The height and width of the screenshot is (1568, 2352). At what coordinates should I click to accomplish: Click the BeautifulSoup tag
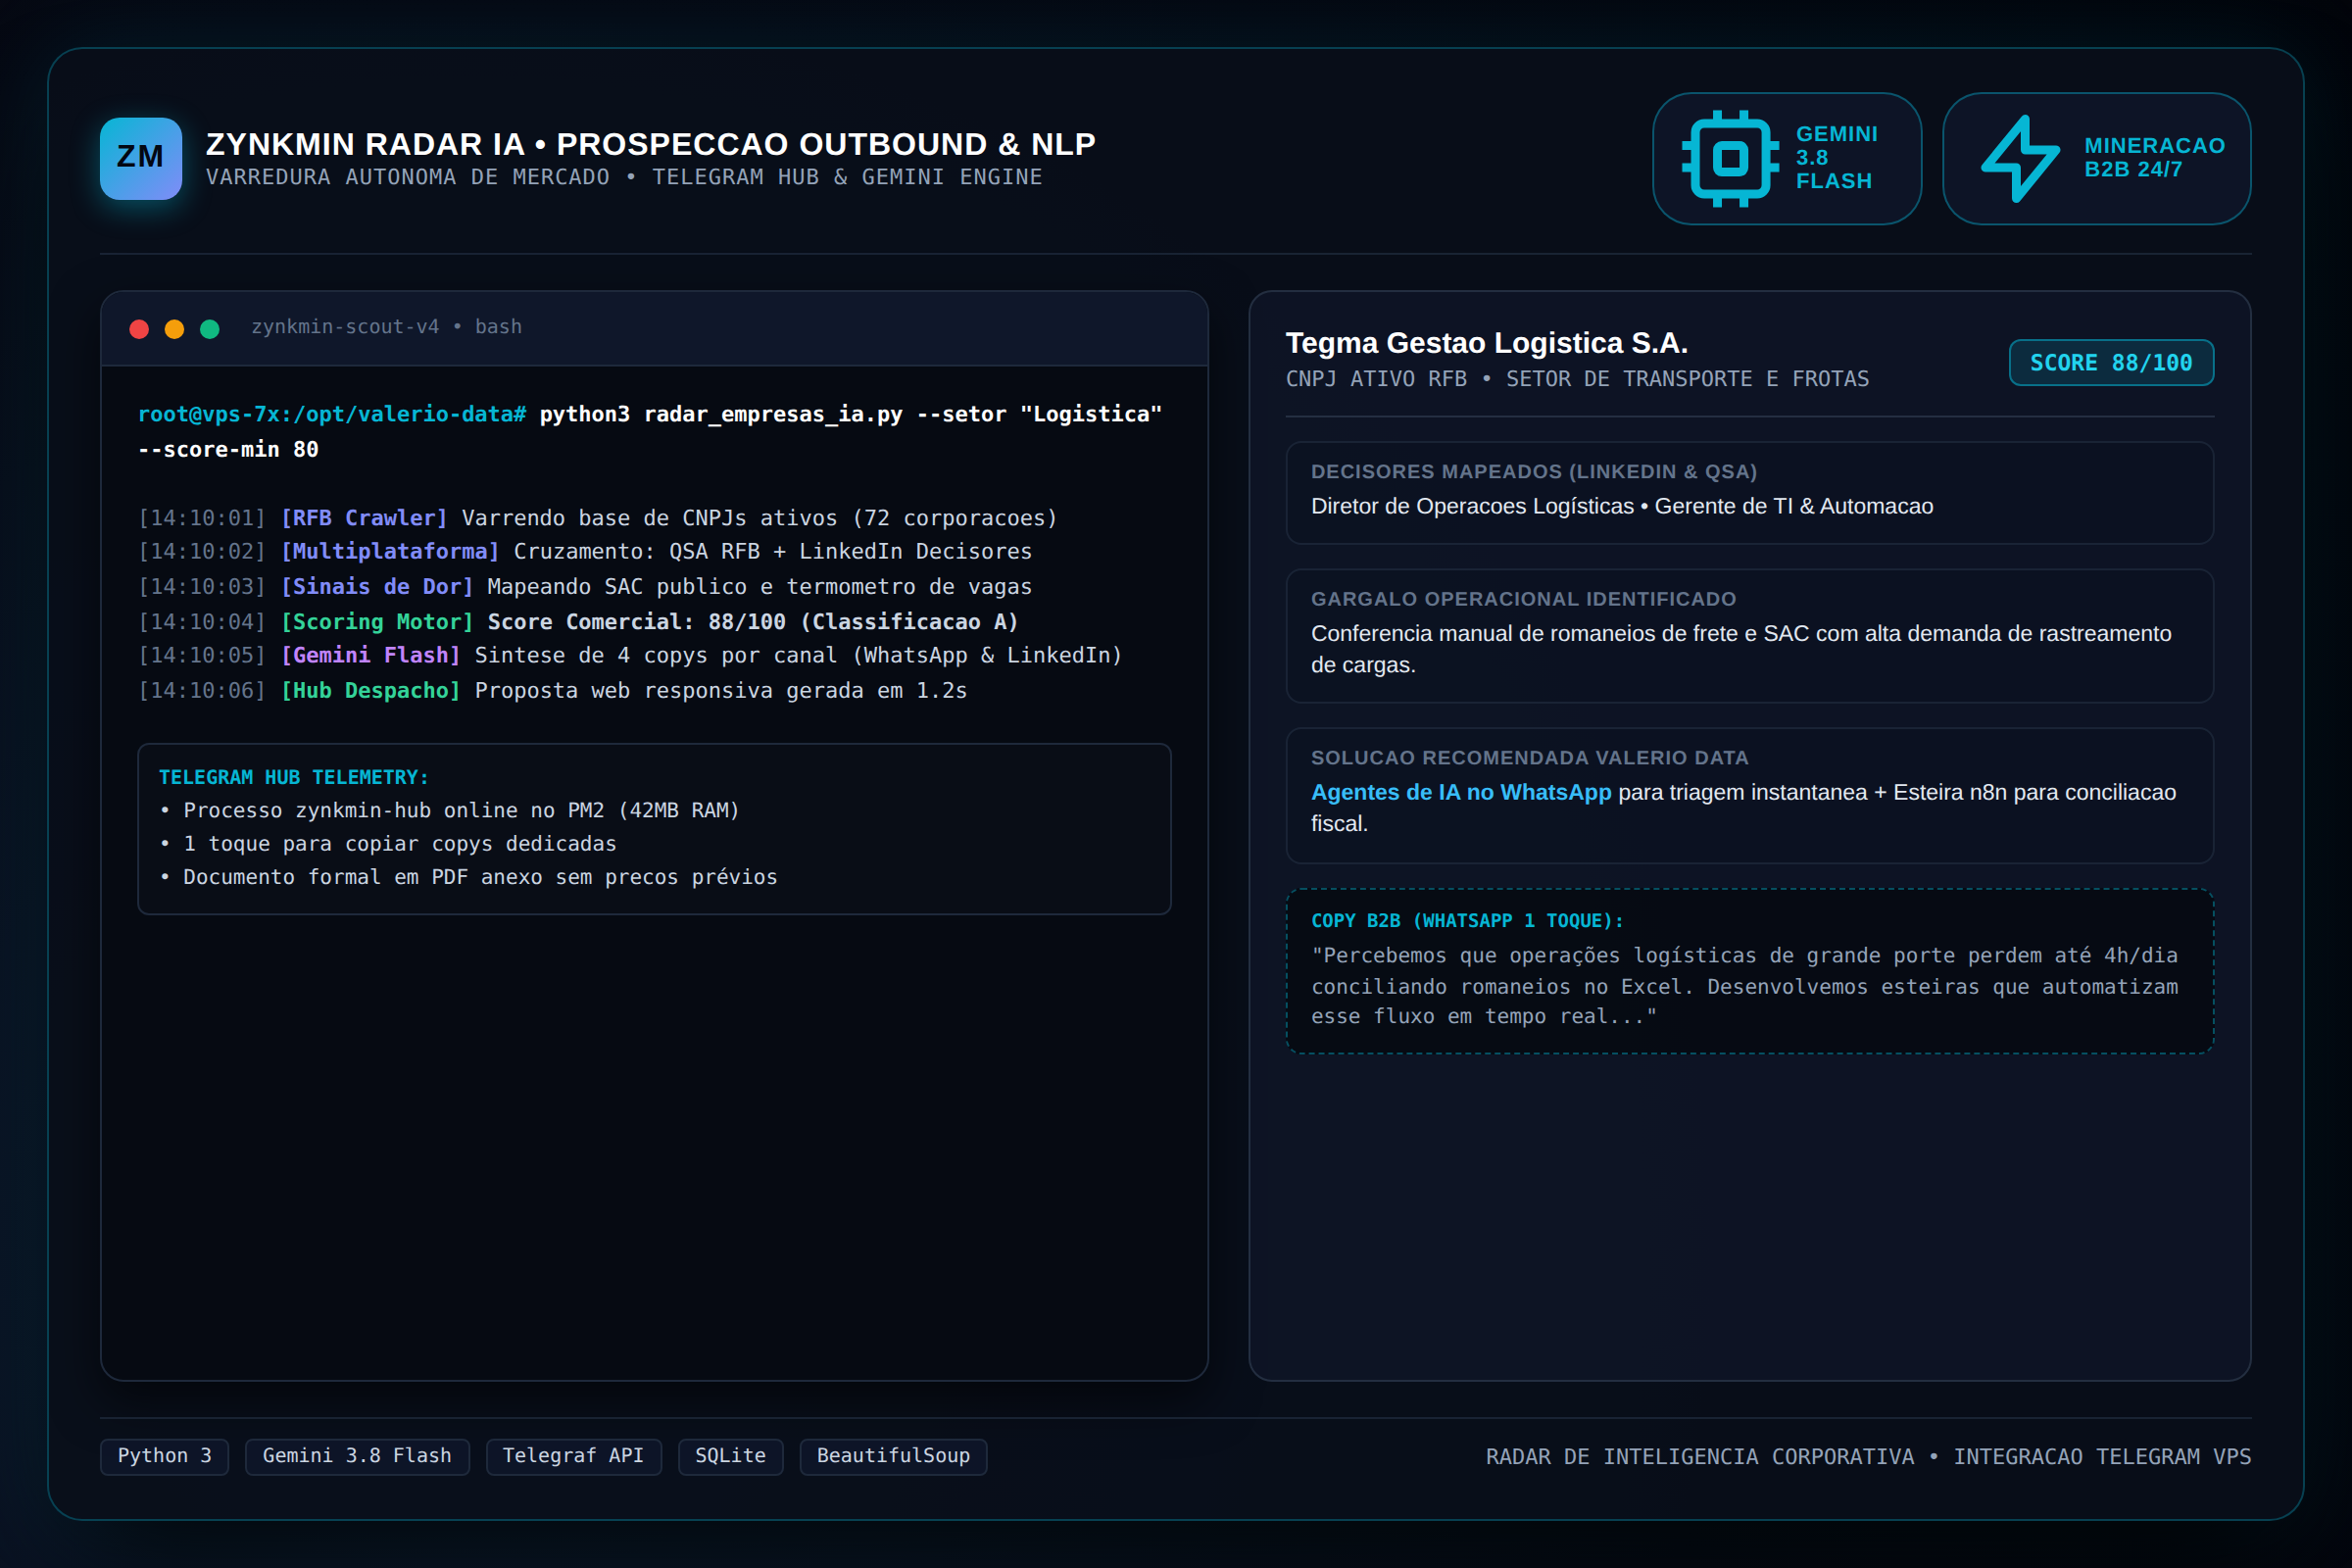[x=893, y=1456]
